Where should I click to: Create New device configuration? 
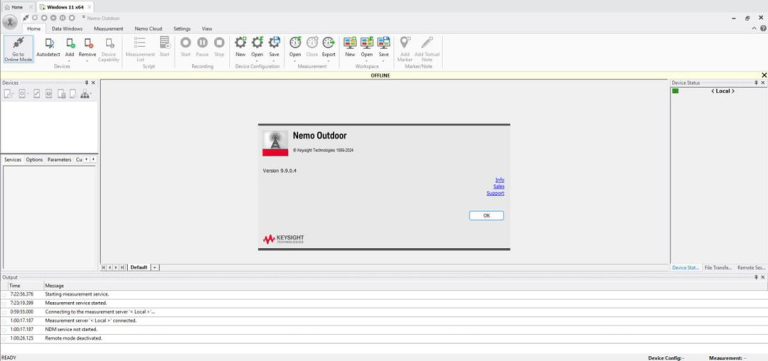pyautogui.click(x=240, y=47)
